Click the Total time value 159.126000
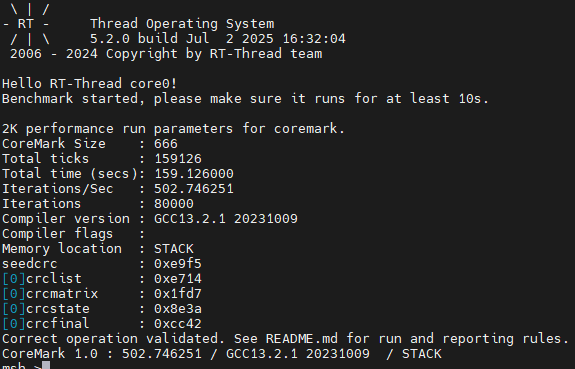Screen dimensions: 575x369 click(x=194, y=173)
